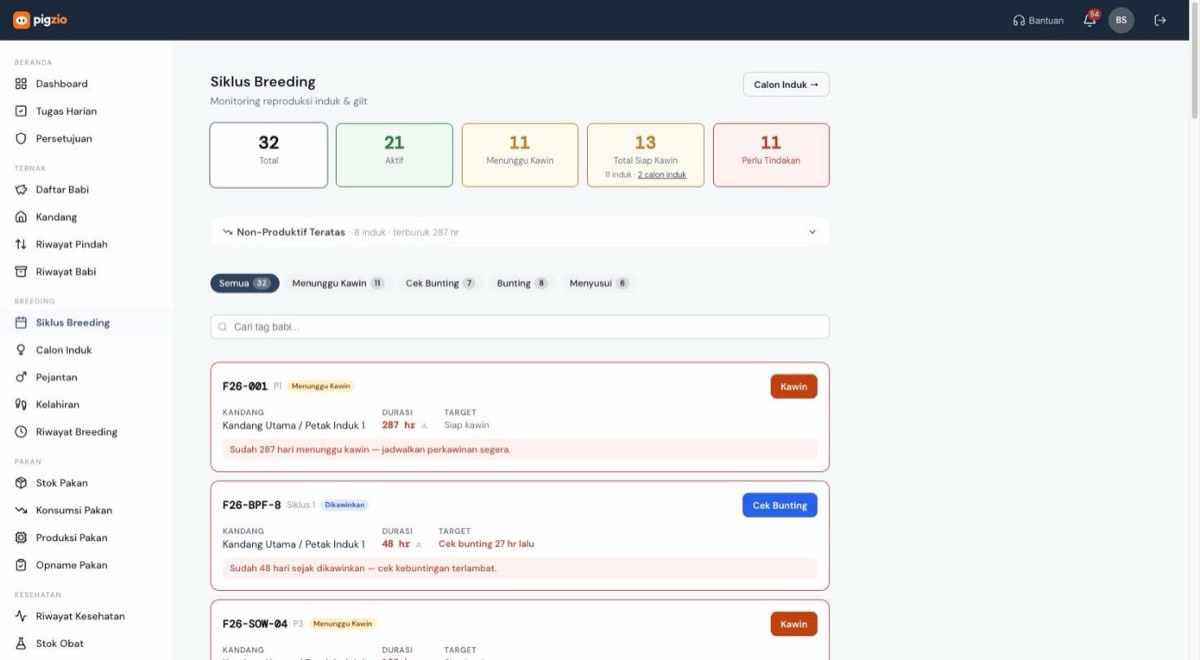Open Konsumsi Pakan trend icon
This screenshot has height=660, width=1200.
[x=21, y=510]
